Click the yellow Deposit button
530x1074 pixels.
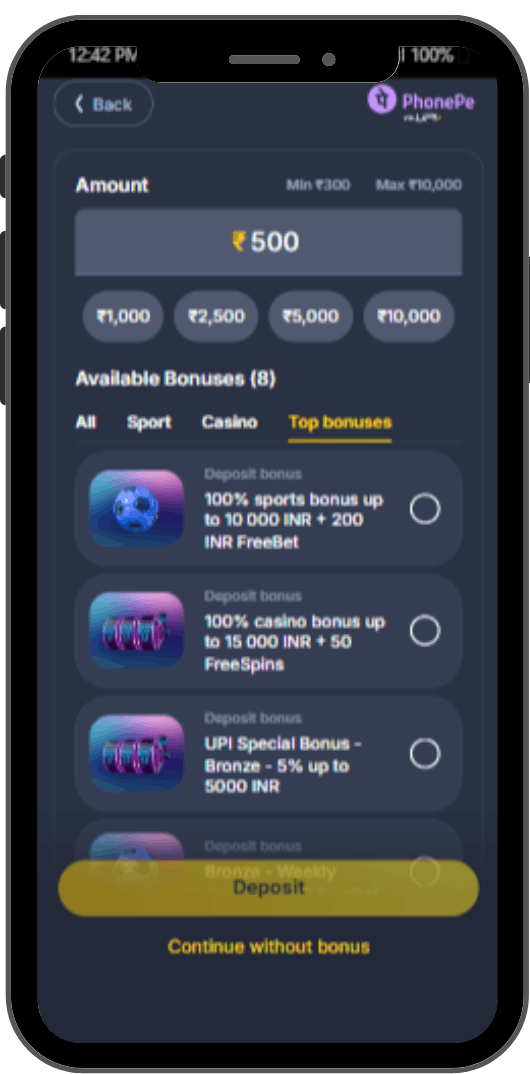point(268,888)
